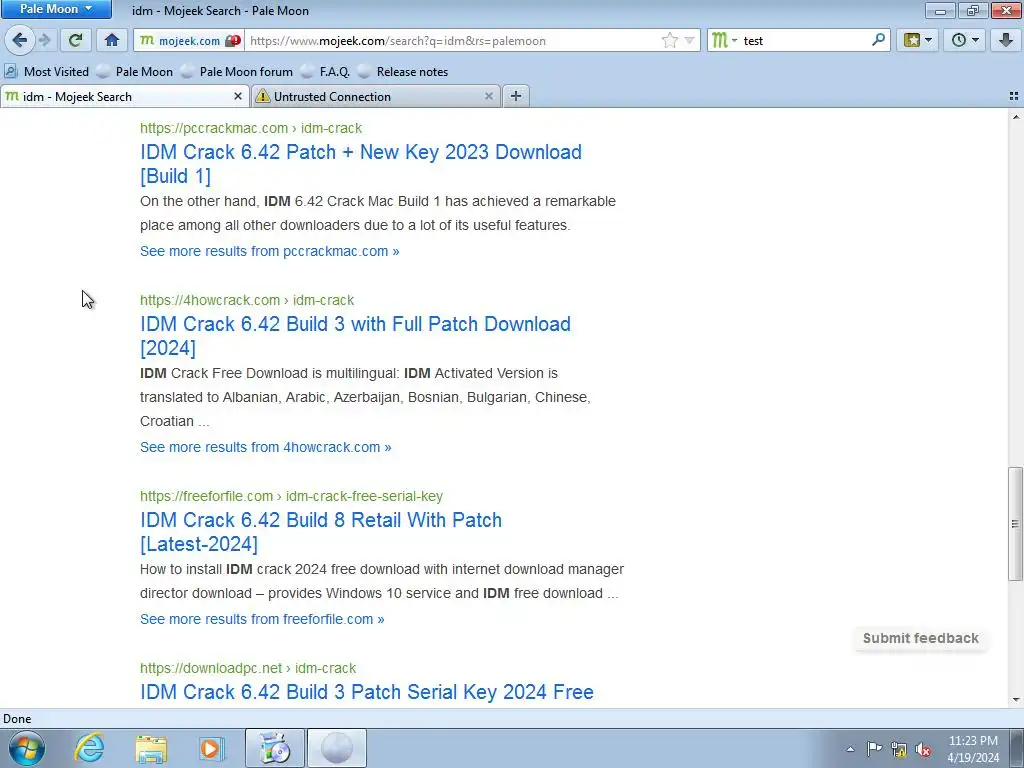Open IDM Crack 6.42 Patch + New Key result
Image resolution: width=1024 pixels, height=768 pixels.
[x=360, y=164]
